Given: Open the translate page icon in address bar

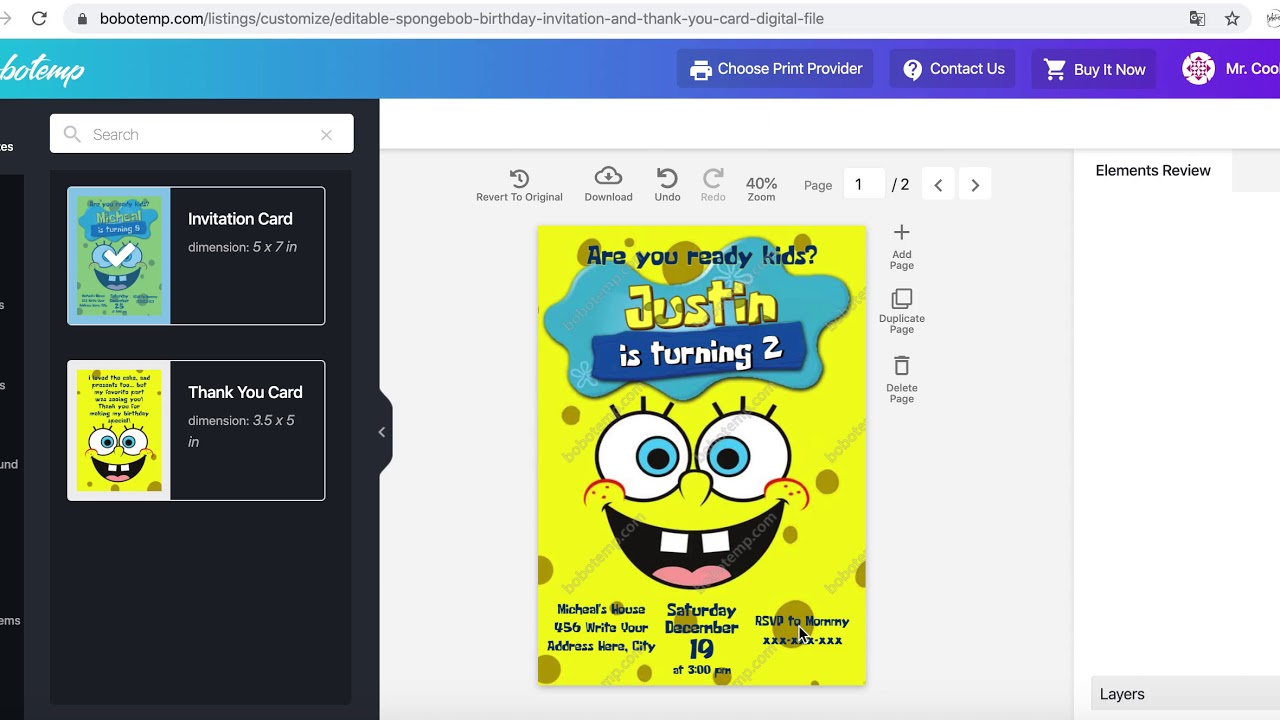Looking at the screenshot, I should tap(1197, 18).
